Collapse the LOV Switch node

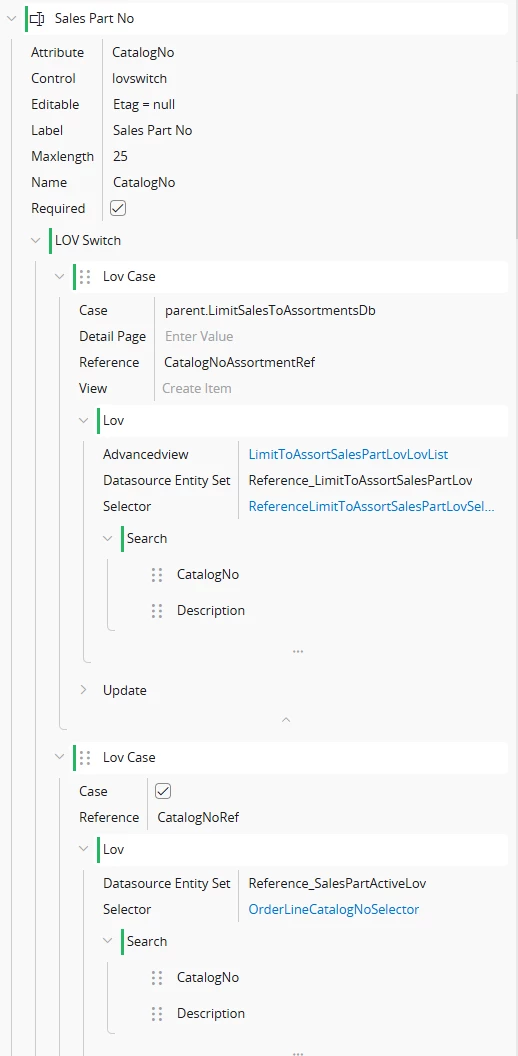tap(36, 240)
